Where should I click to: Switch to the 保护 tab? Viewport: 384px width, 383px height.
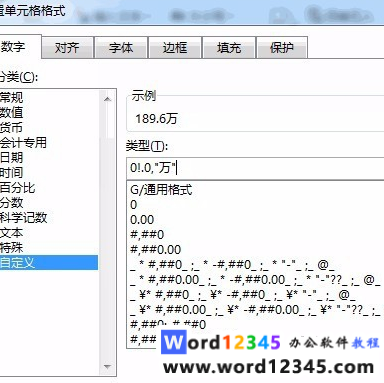tap(282, 48)
